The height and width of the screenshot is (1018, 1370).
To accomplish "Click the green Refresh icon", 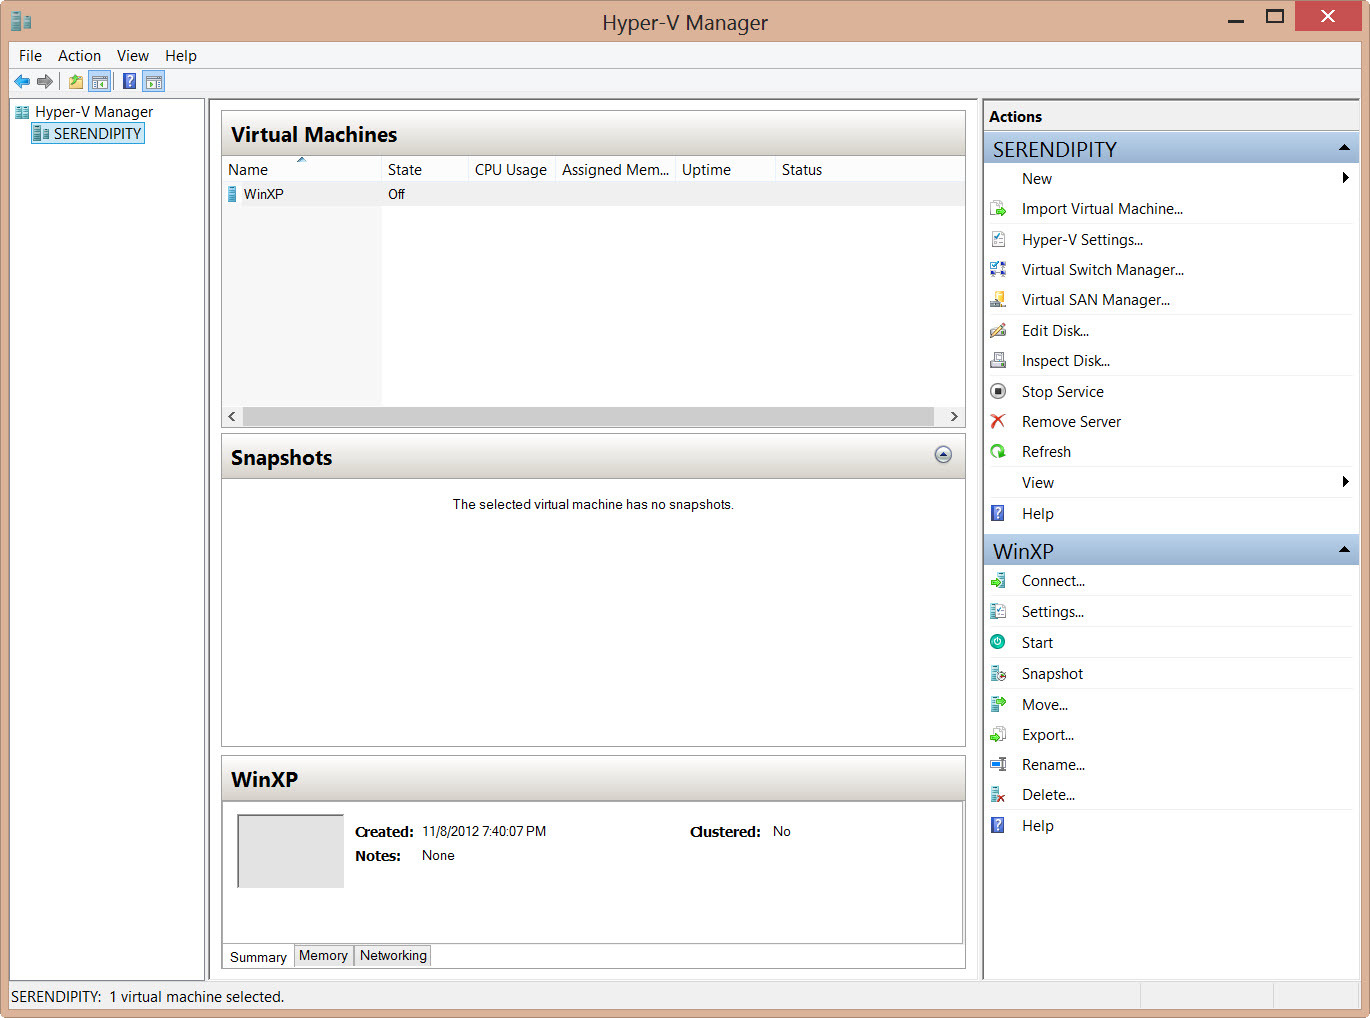I will 998,452.
